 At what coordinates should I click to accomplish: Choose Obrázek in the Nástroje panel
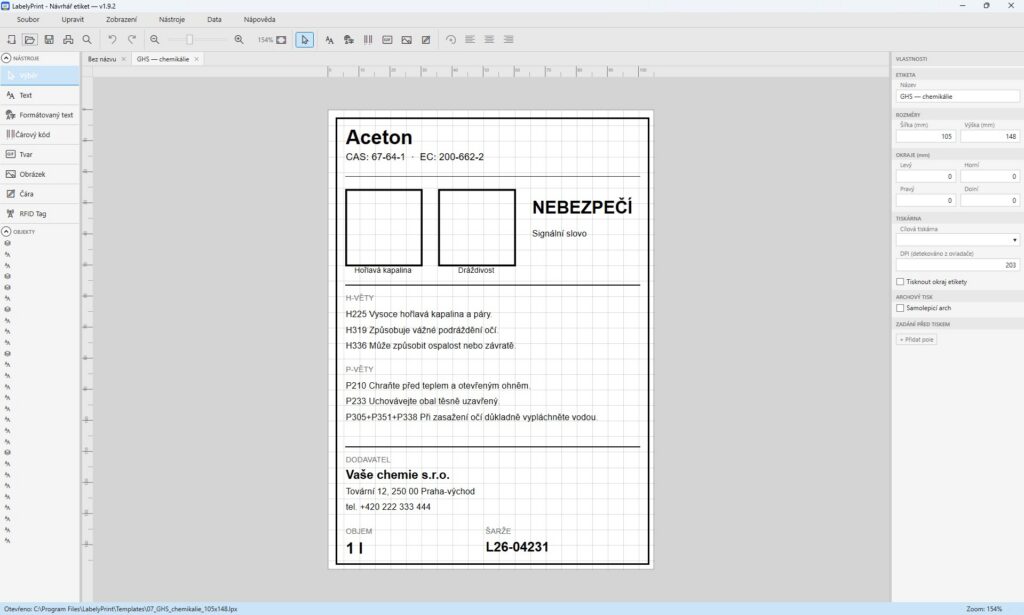point(40,174)
